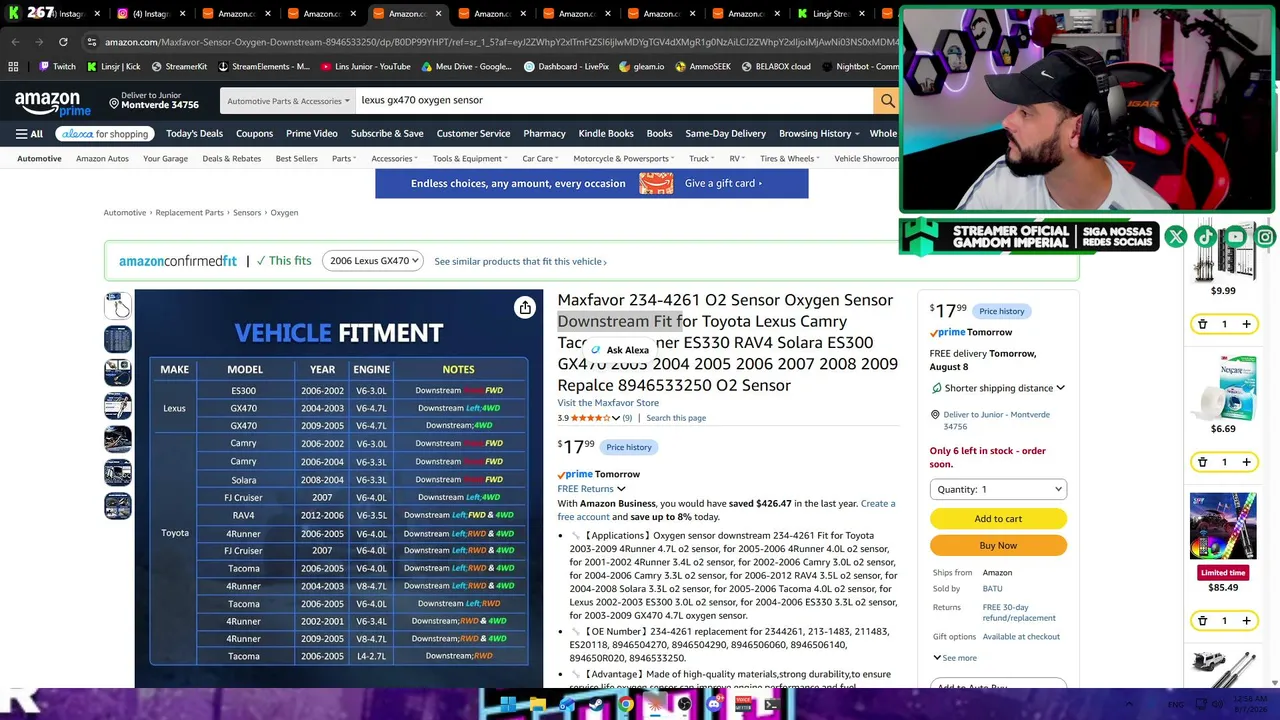Open the Tools & Equipment dropdown
Screen dimensions: 1280x720
[471, 159]
